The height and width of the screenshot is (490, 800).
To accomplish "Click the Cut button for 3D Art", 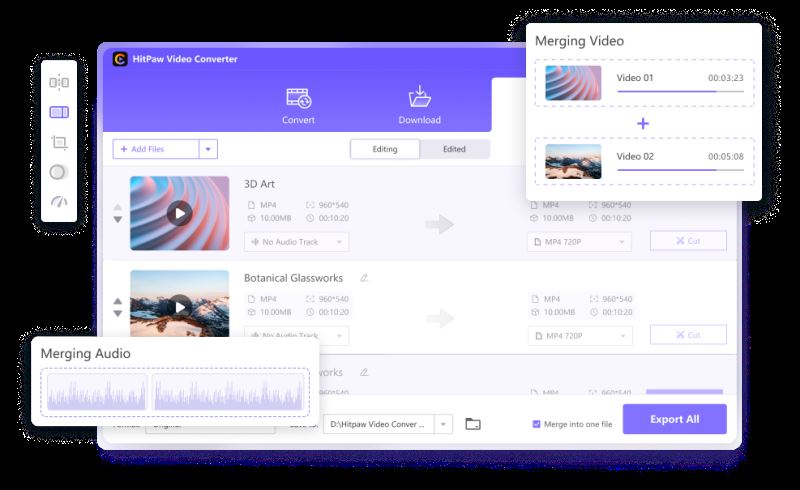I will (x=688, y=241).
